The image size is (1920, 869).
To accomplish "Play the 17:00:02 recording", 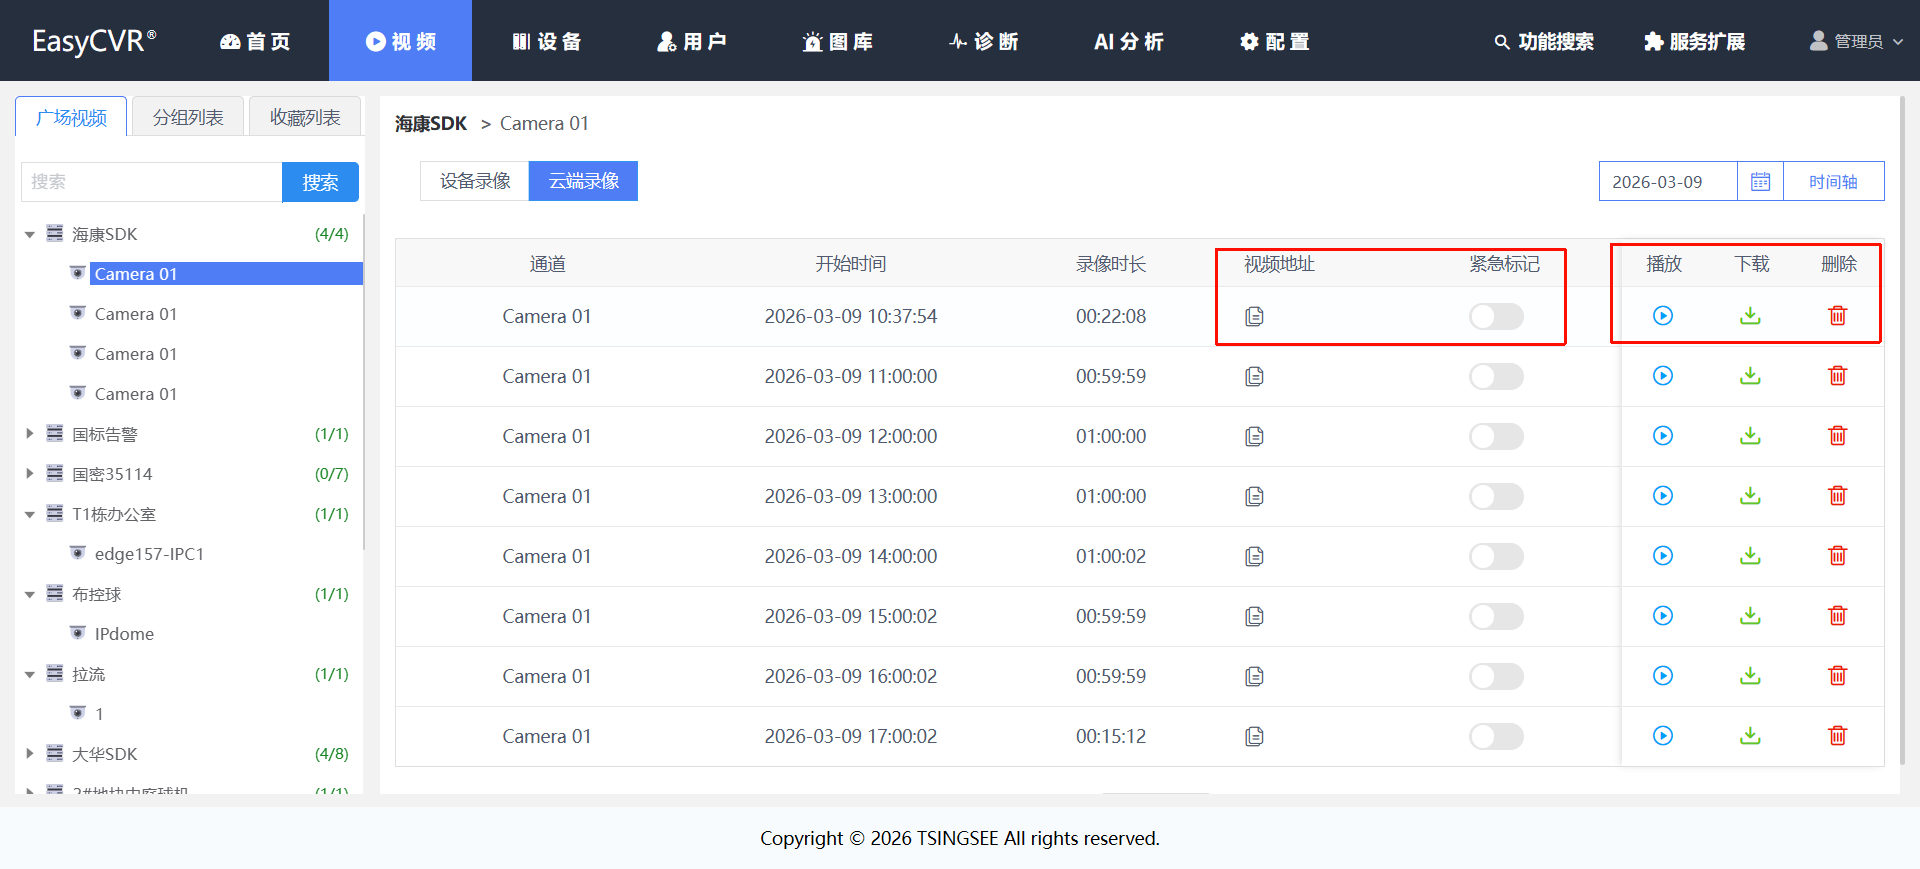I will point(1662,736).
